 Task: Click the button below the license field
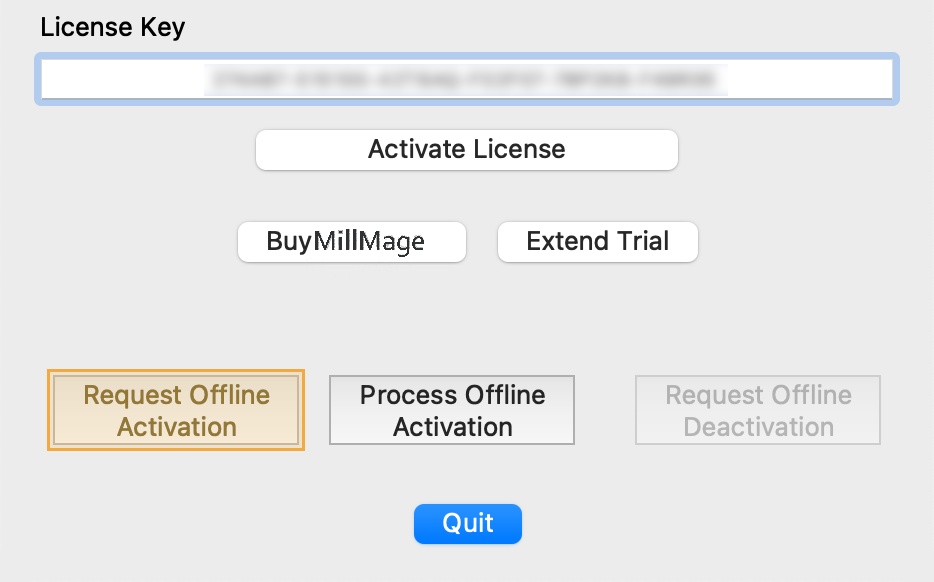coord(467,150)
